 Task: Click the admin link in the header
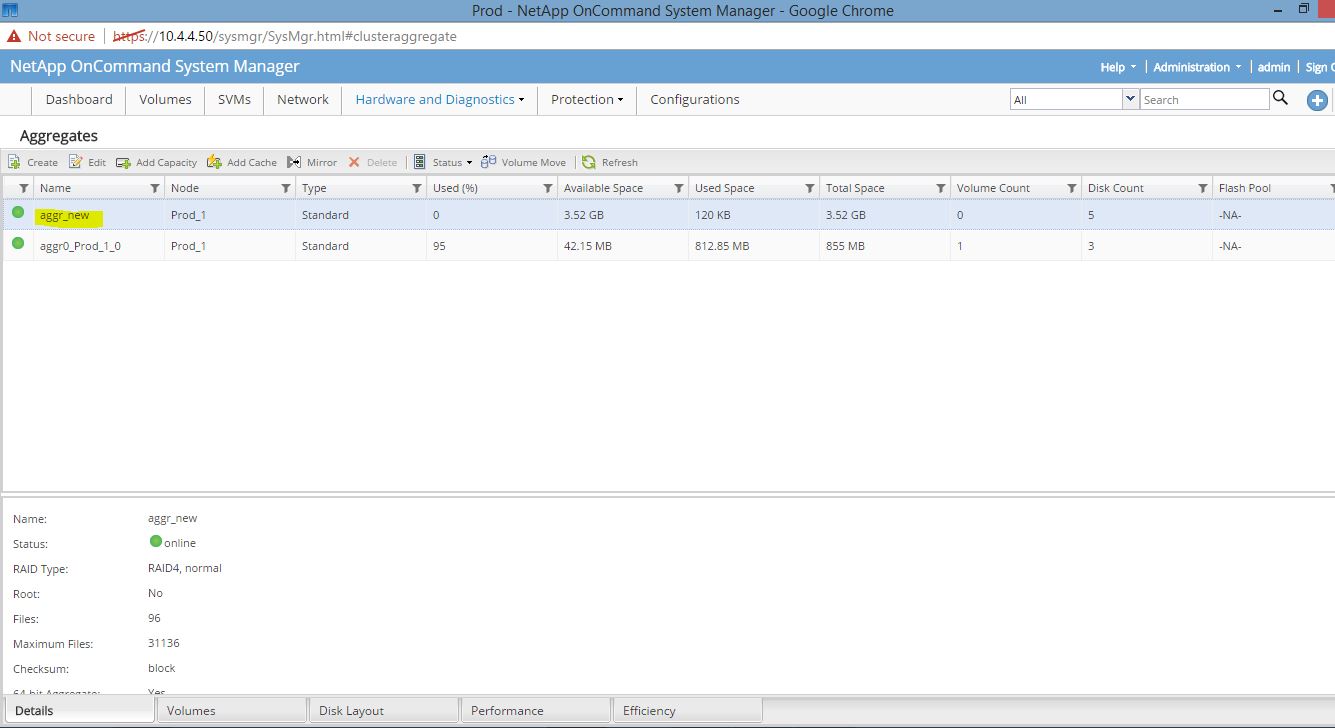click(x=1273, y=66)
